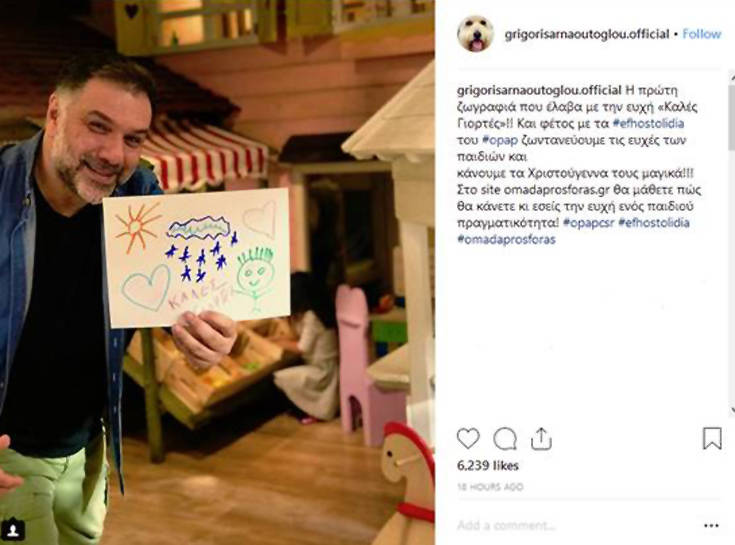Open the first #efhostolidia hashtag in the caption

click(648, 123)
